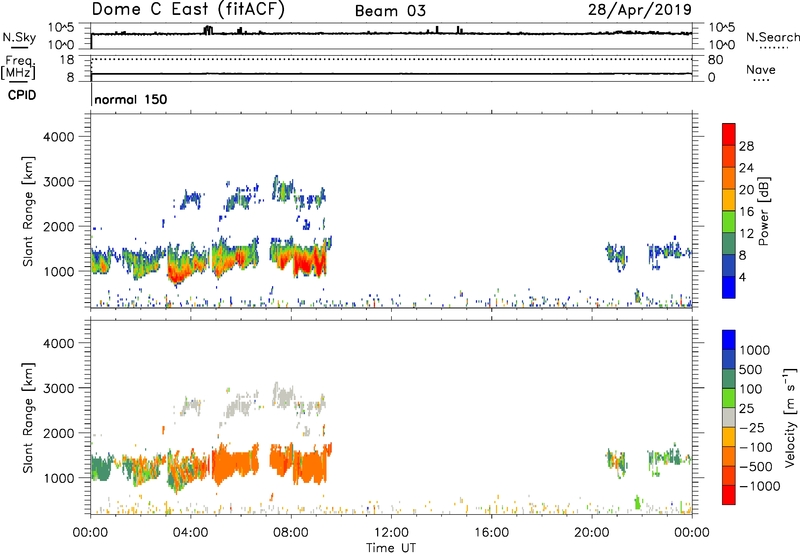Click the '08:00' time axis tick label
Viewport: 800px width, 554px height.
(291, 533)
